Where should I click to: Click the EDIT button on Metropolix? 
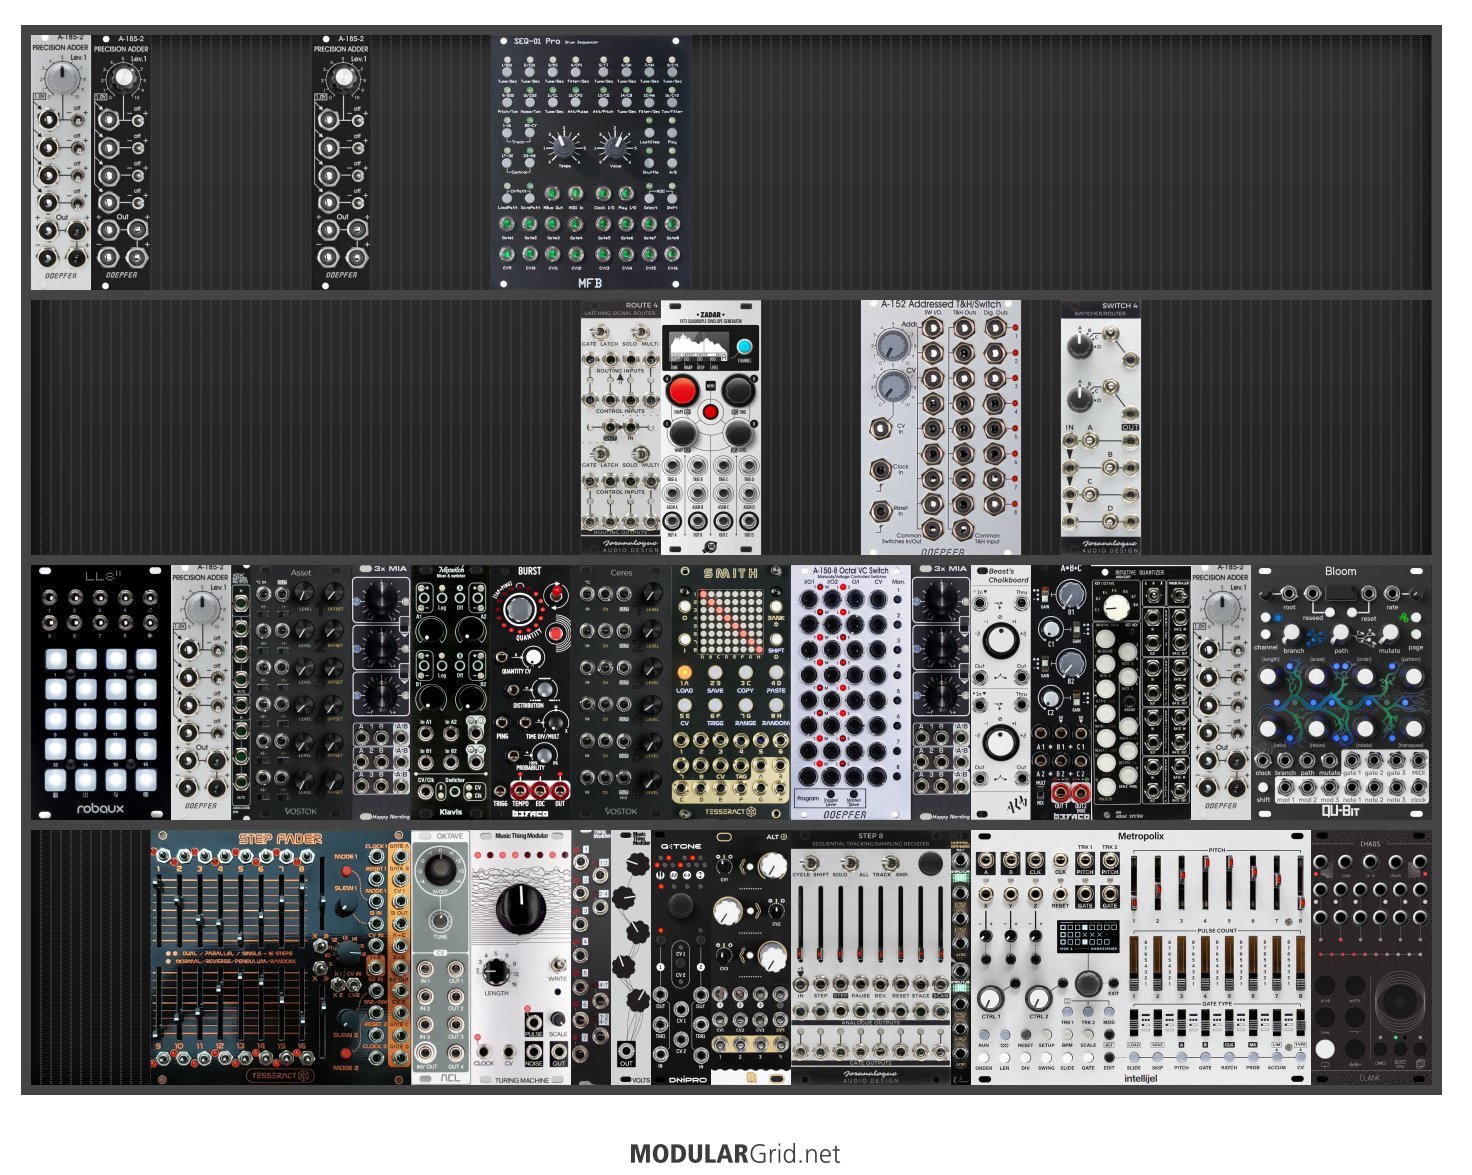[x=1109, y=1058]
